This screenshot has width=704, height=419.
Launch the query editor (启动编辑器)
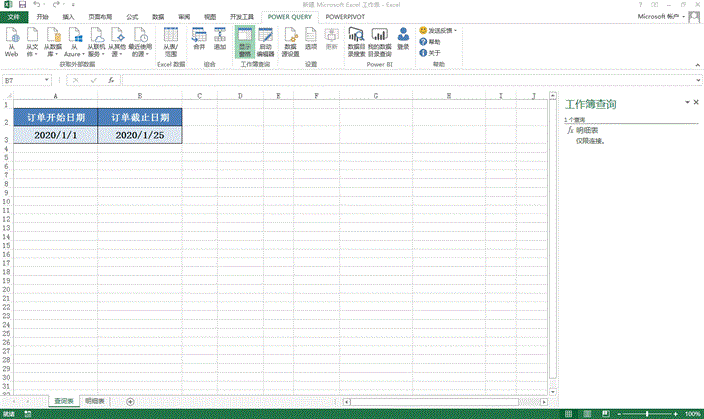pyautogui.click(x=265, y=41)
